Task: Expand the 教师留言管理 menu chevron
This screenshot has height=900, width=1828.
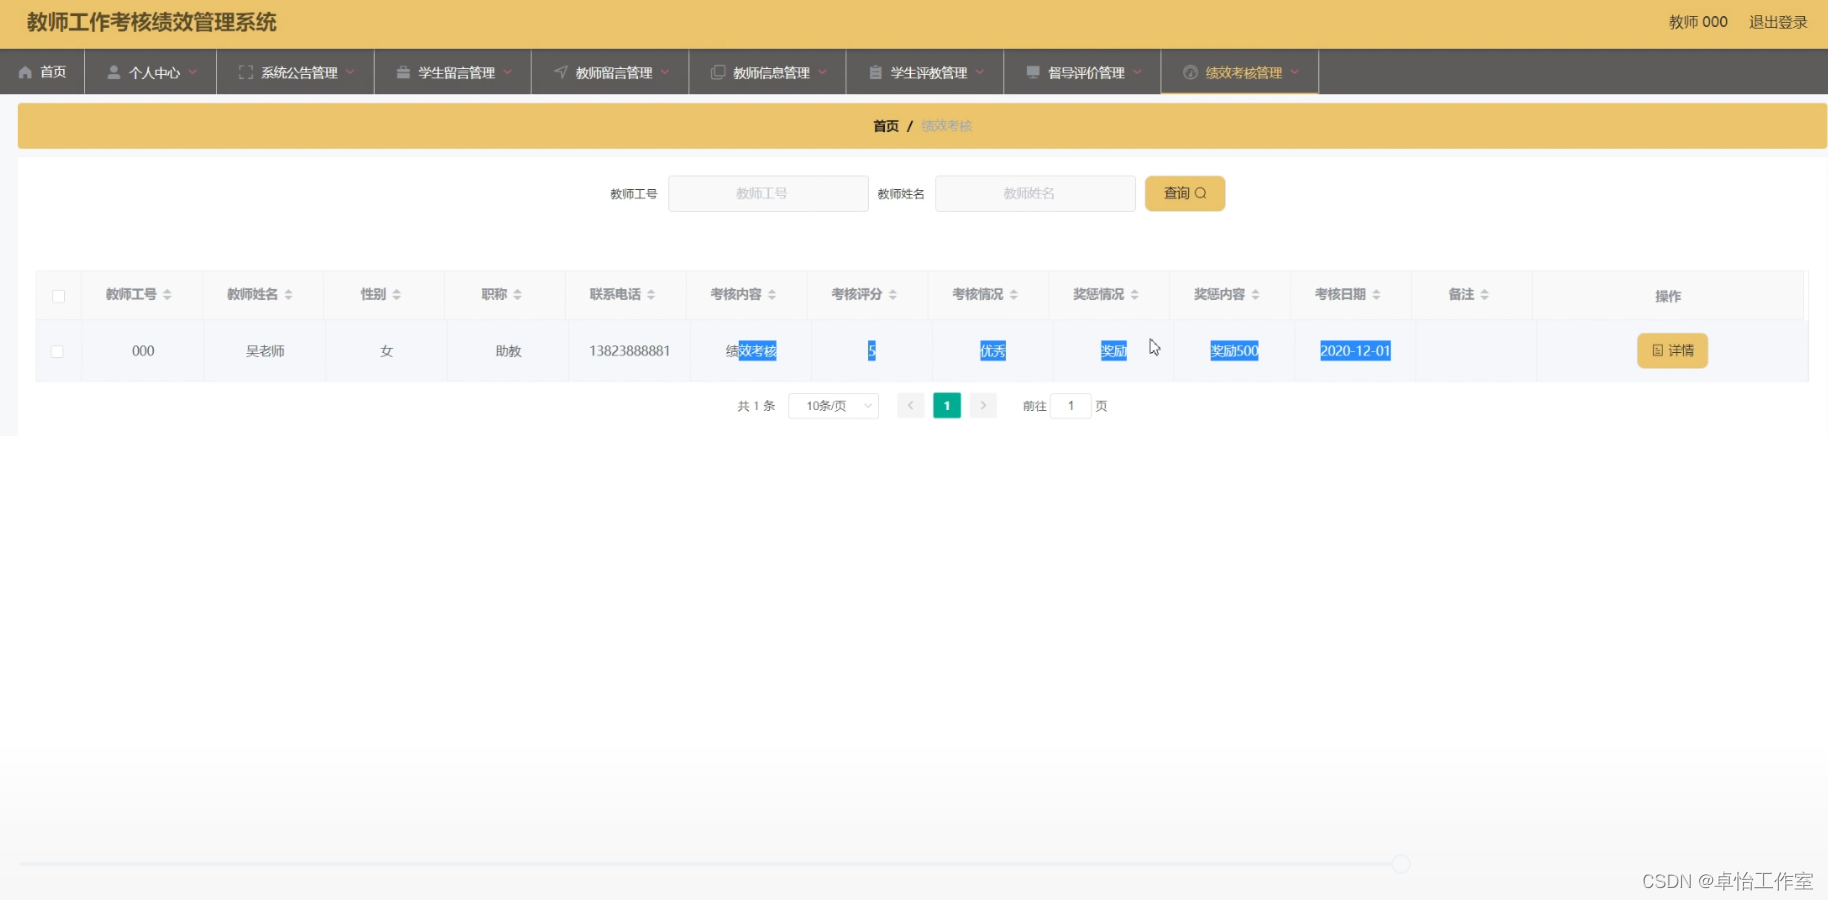Action: tap(665, 72)
